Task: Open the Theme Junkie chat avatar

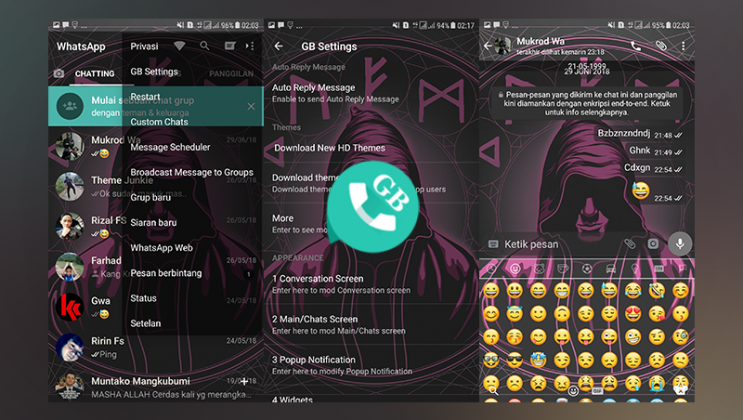Action: tap(70, 186)
